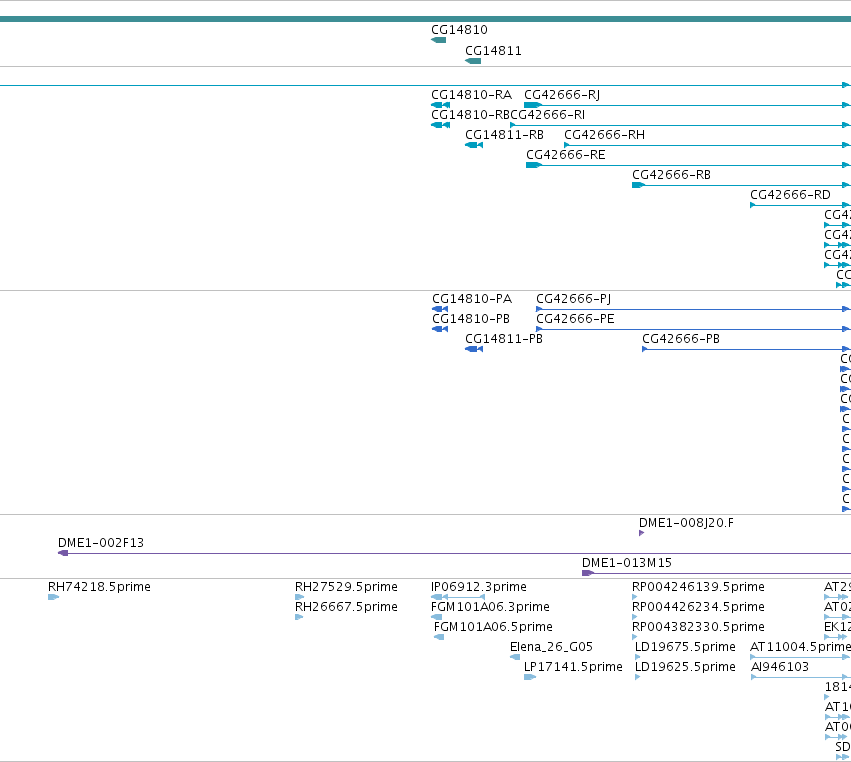Select the DME1-008J20.F marker glyph
Screen dimensions: 851x762
pyautogui.click(x=642, y=534)
